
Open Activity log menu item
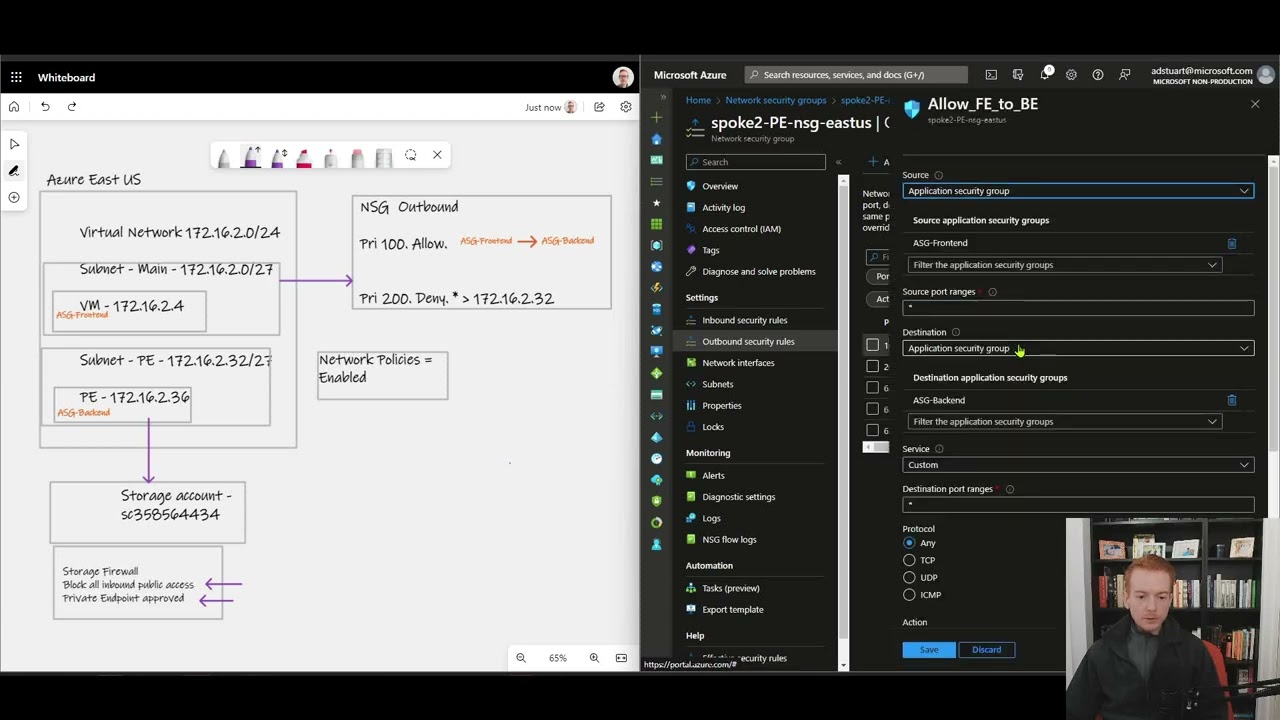723,207
